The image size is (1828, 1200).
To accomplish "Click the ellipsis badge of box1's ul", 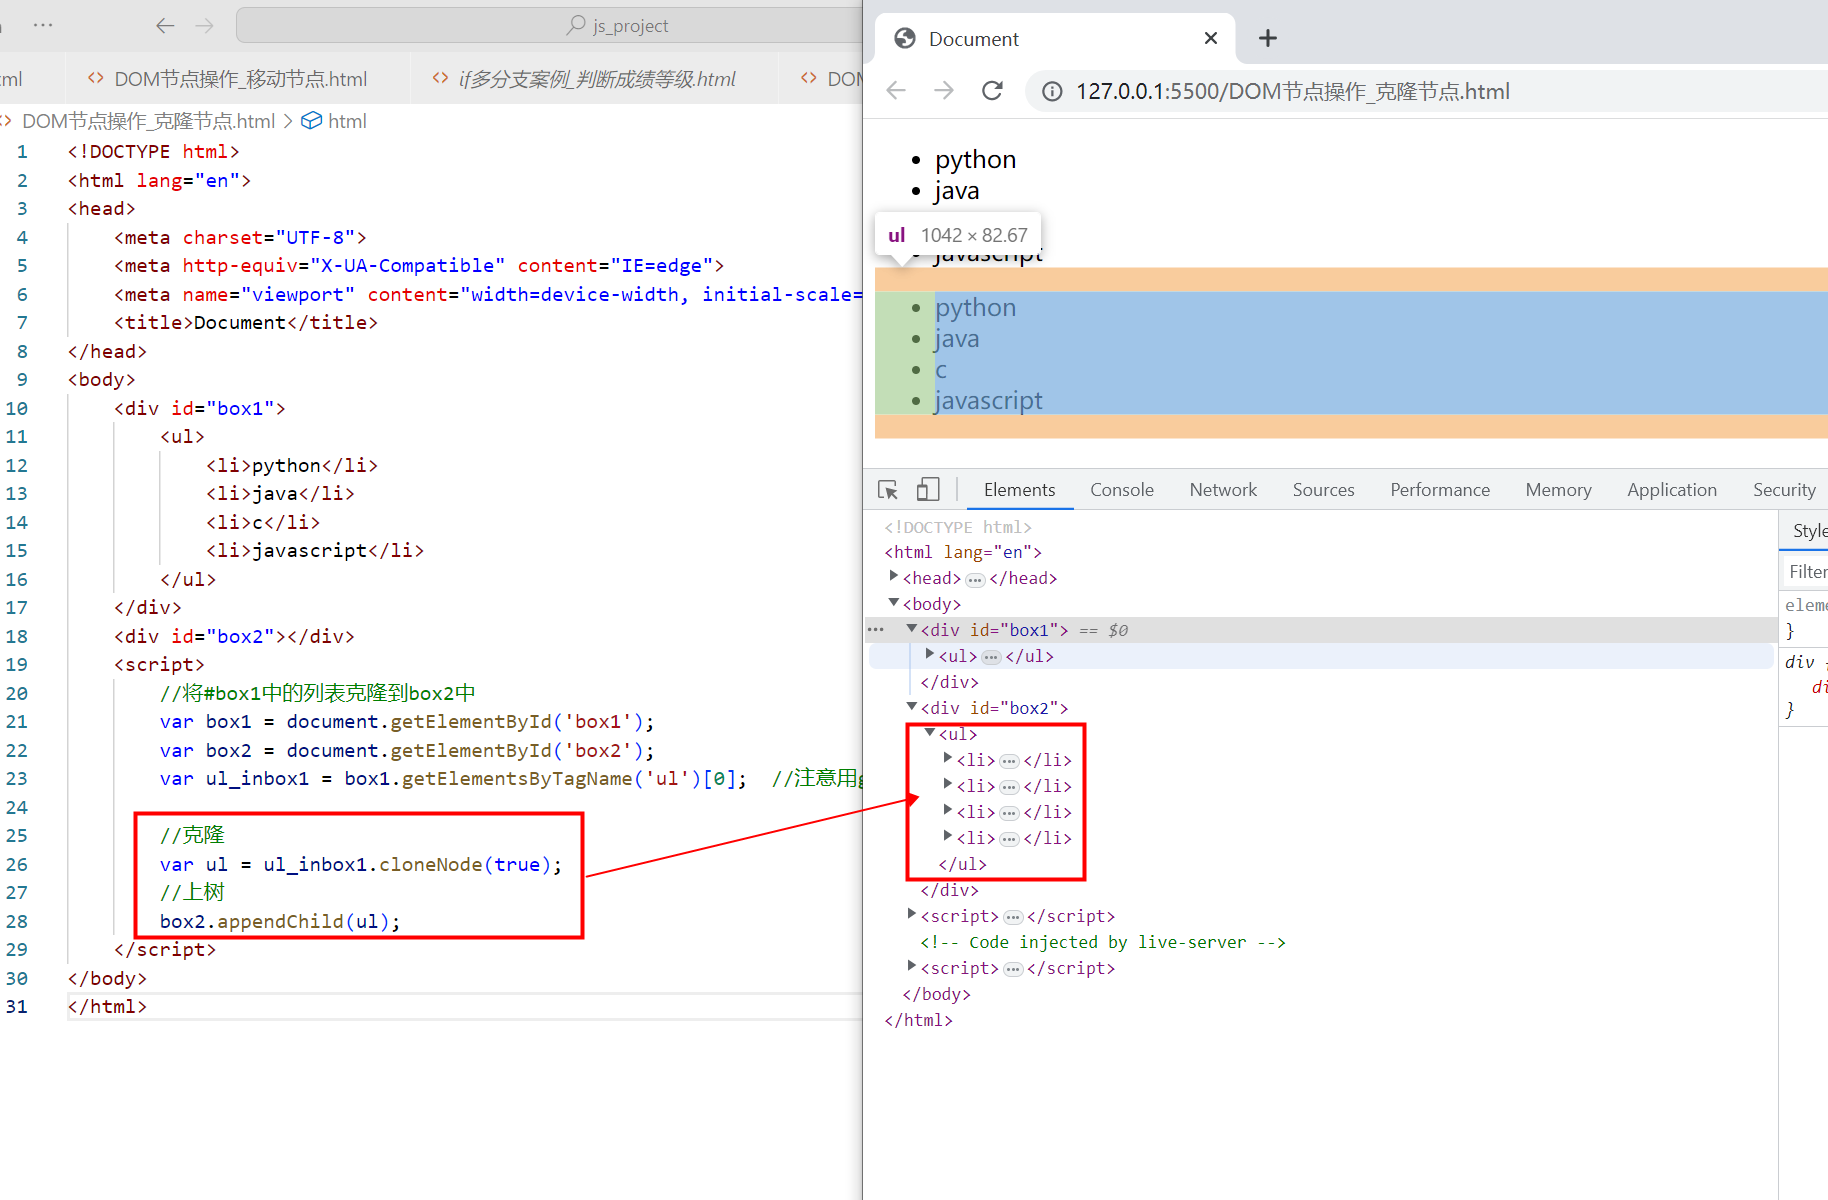I will click(991, 657).
